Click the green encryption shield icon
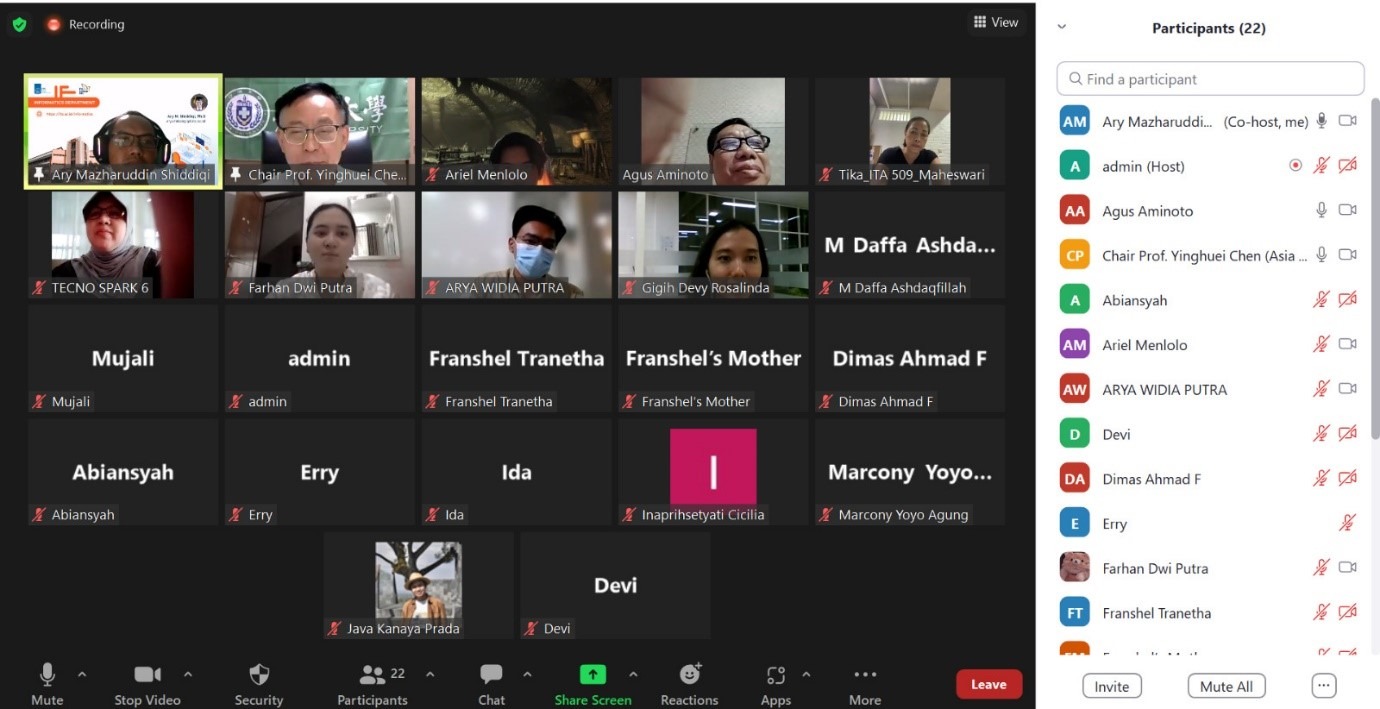 pyautogui.click(x=19, y=24)
